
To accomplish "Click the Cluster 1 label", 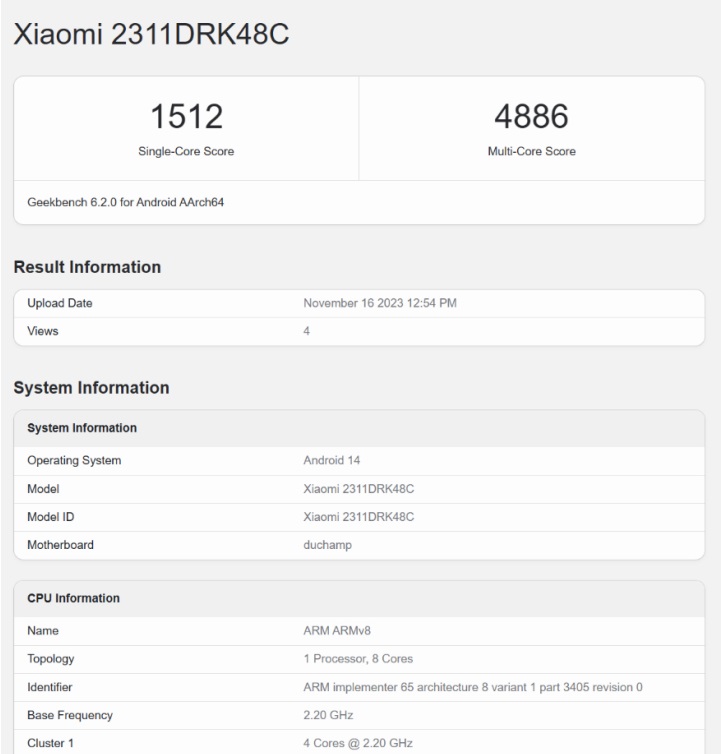I will 51,743.
